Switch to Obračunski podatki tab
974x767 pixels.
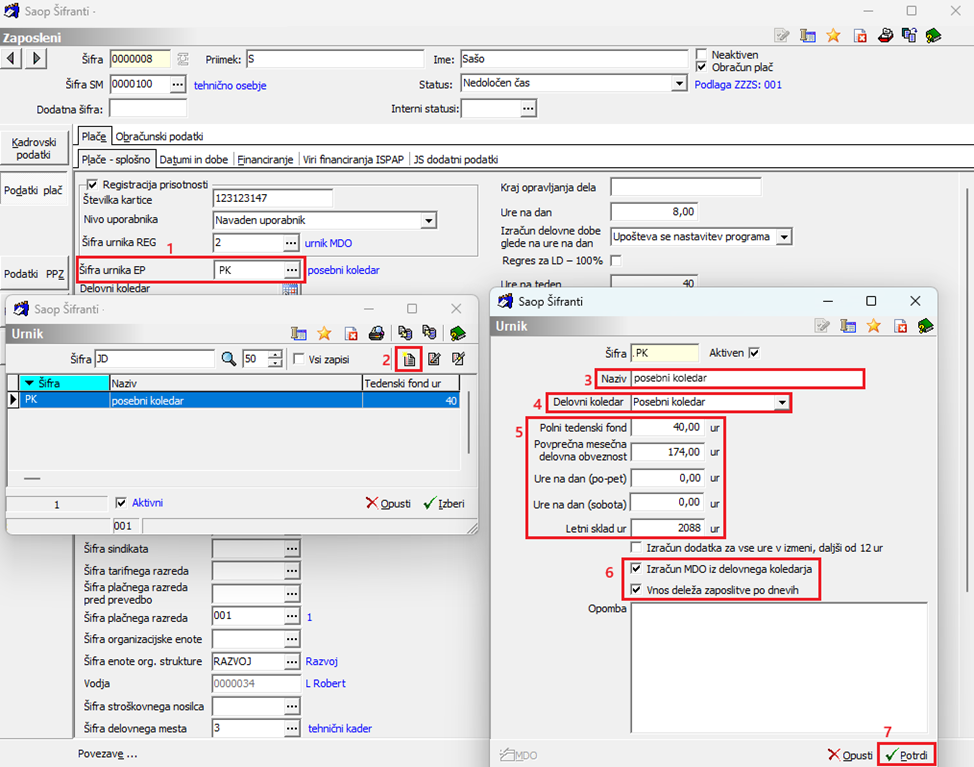click(159, 137)
